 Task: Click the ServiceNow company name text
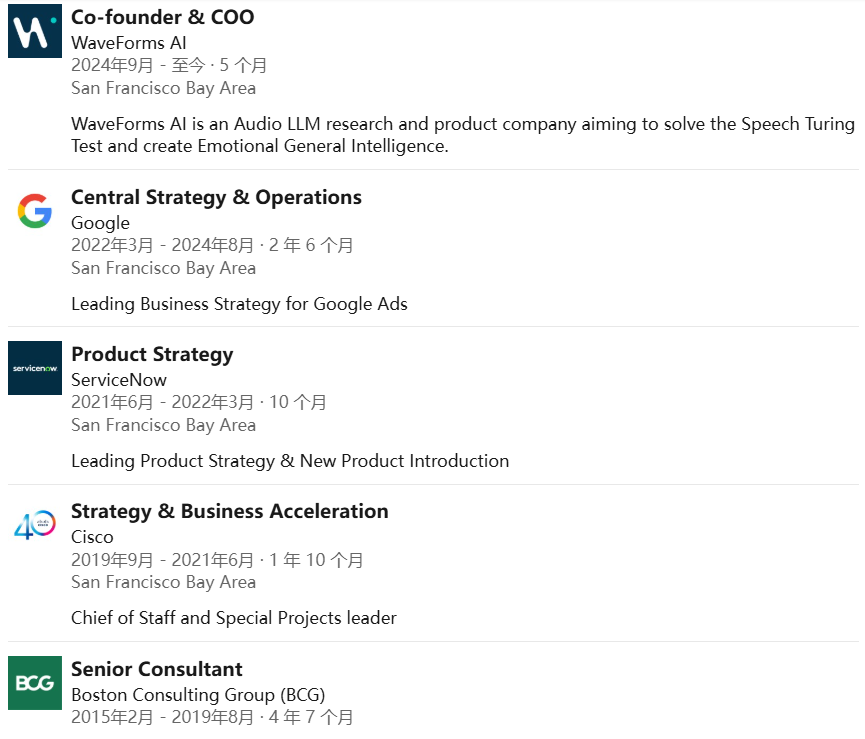pyautogui.click(x=119, y=380)
